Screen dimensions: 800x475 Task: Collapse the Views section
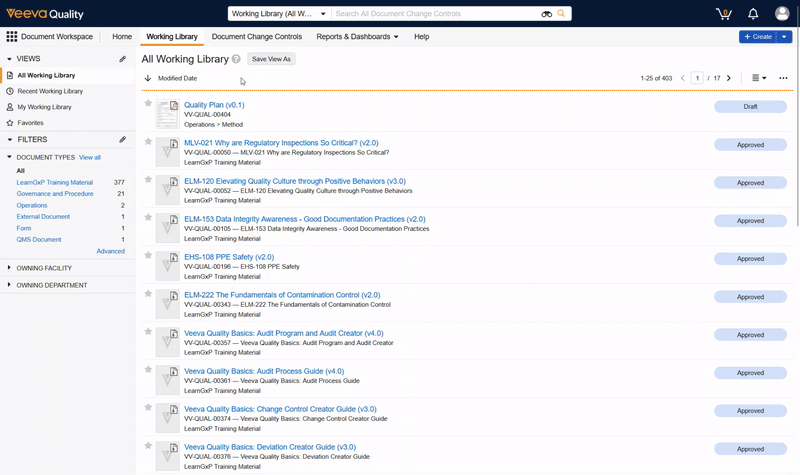tap(9, 59)
